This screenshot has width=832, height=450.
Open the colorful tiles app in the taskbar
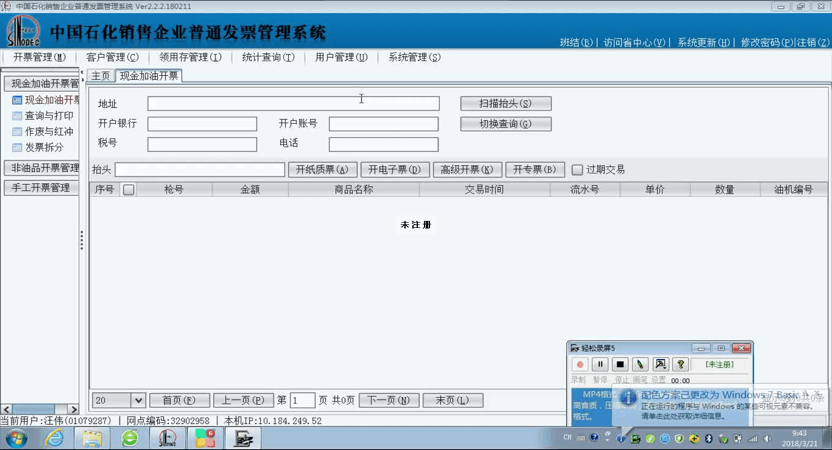205,438
